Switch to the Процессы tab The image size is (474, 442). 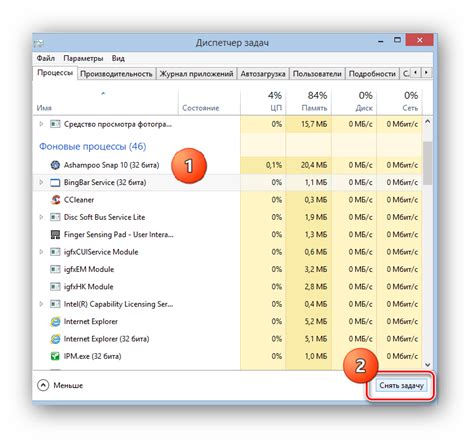pos(55,73)
